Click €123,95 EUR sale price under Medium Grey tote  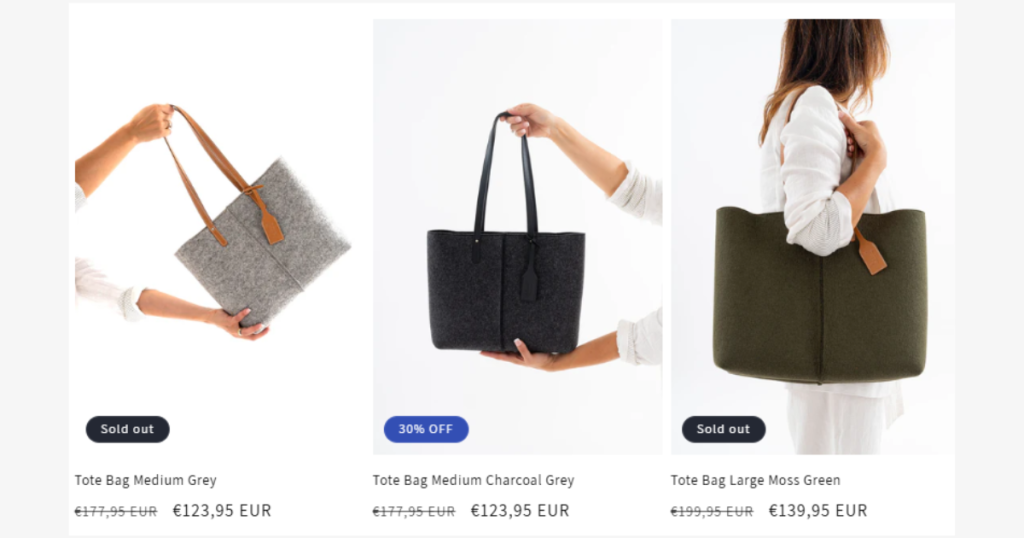click(222, 511)
